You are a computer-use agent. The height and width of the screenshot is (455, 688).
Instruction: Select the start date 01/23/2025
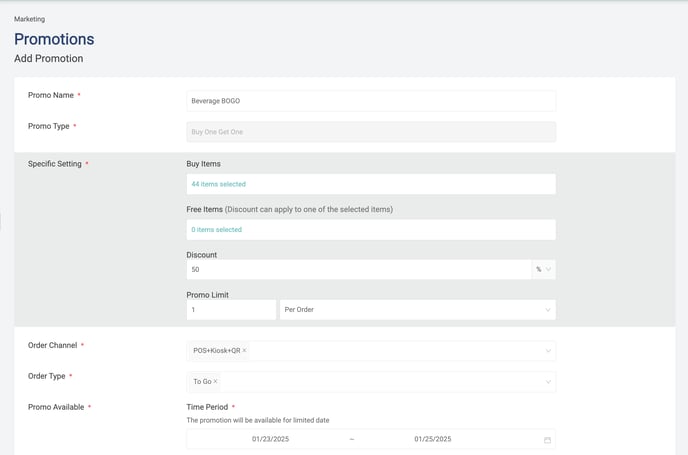[x=270, y=439]
